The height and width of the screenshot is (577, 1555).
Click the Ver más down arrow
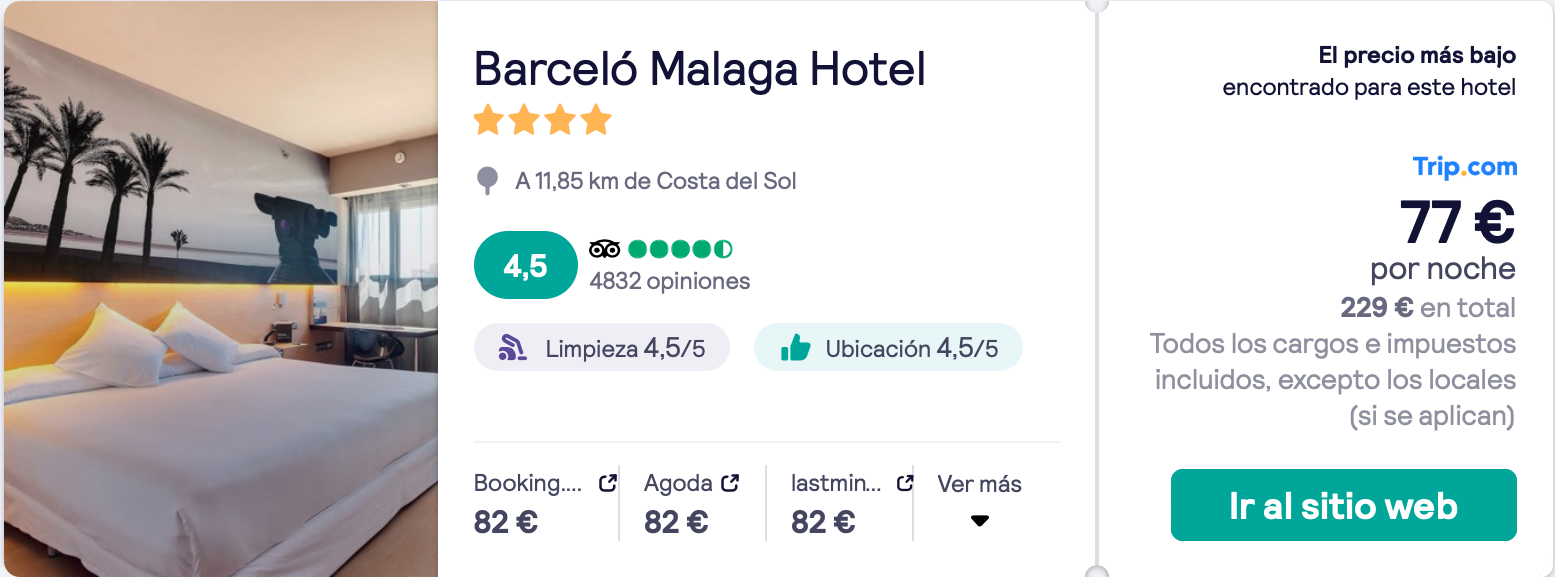click(980, 521)
